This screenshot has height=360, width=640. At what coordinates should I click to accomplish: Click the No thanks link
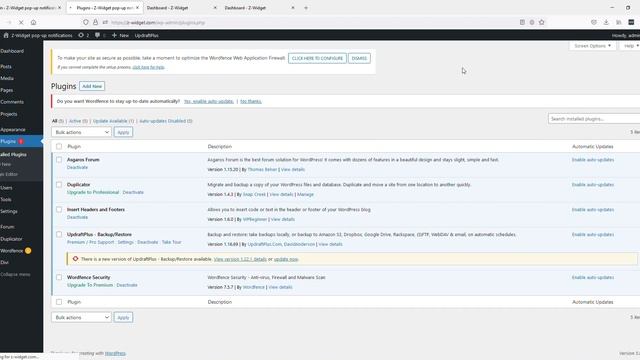pyautogui.click(x=251, y=101)
